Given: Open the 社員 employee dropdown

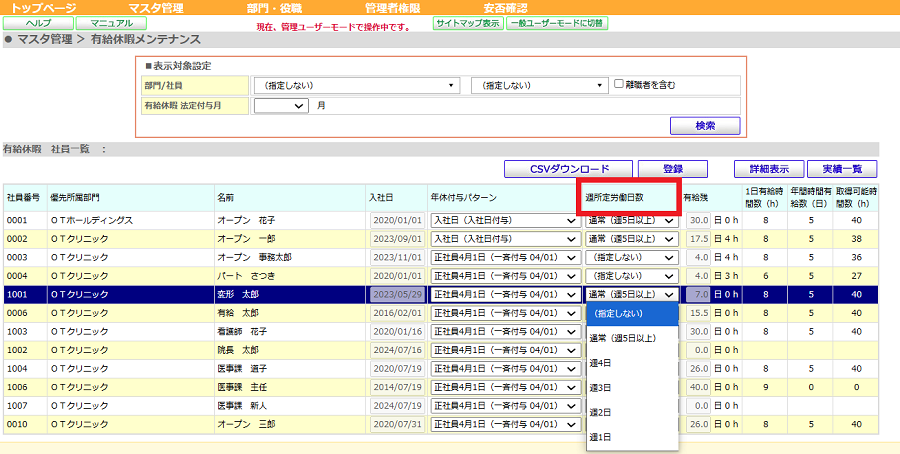Looking at the screenshot, I should coord(540,86).
